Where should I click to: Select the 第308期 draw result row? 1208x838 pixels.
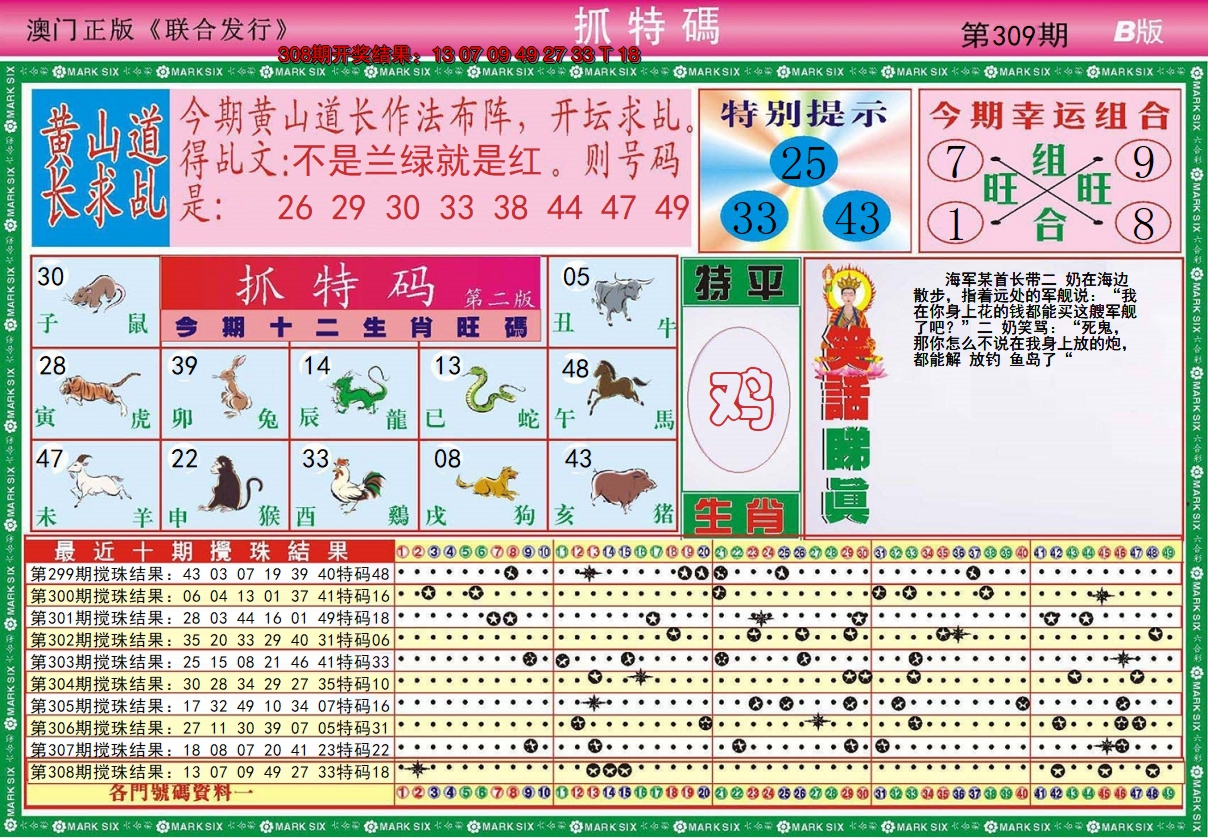coord(210,772)
